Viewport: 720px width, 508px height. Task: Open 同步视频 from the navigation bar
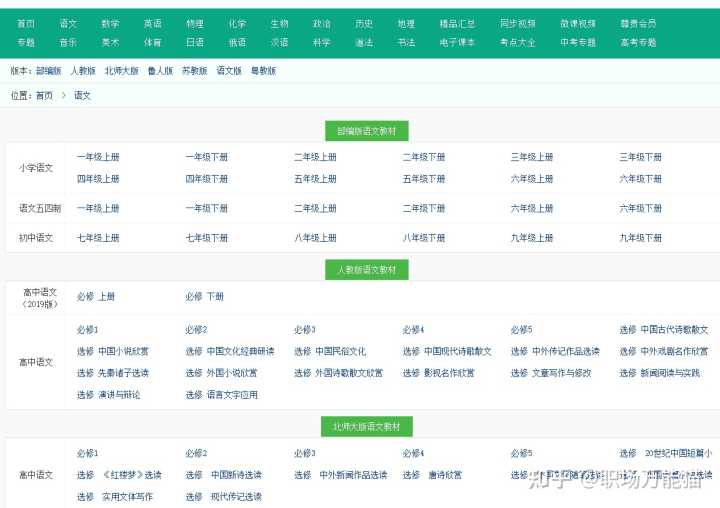tap(518, 23)
